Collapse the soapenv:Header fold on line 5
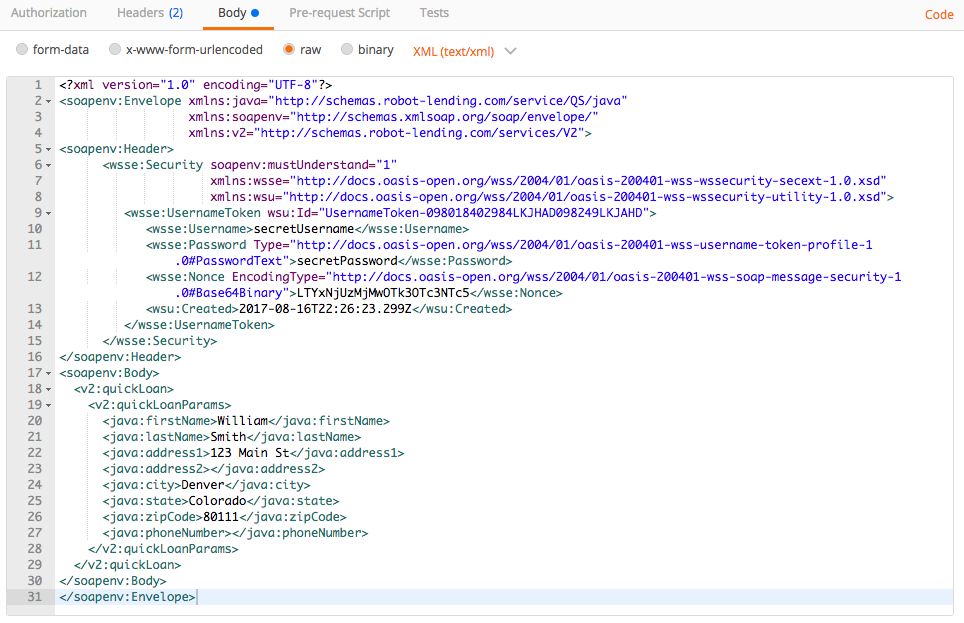Viewport: 964px width, 623px height. (x=49, y=149)
